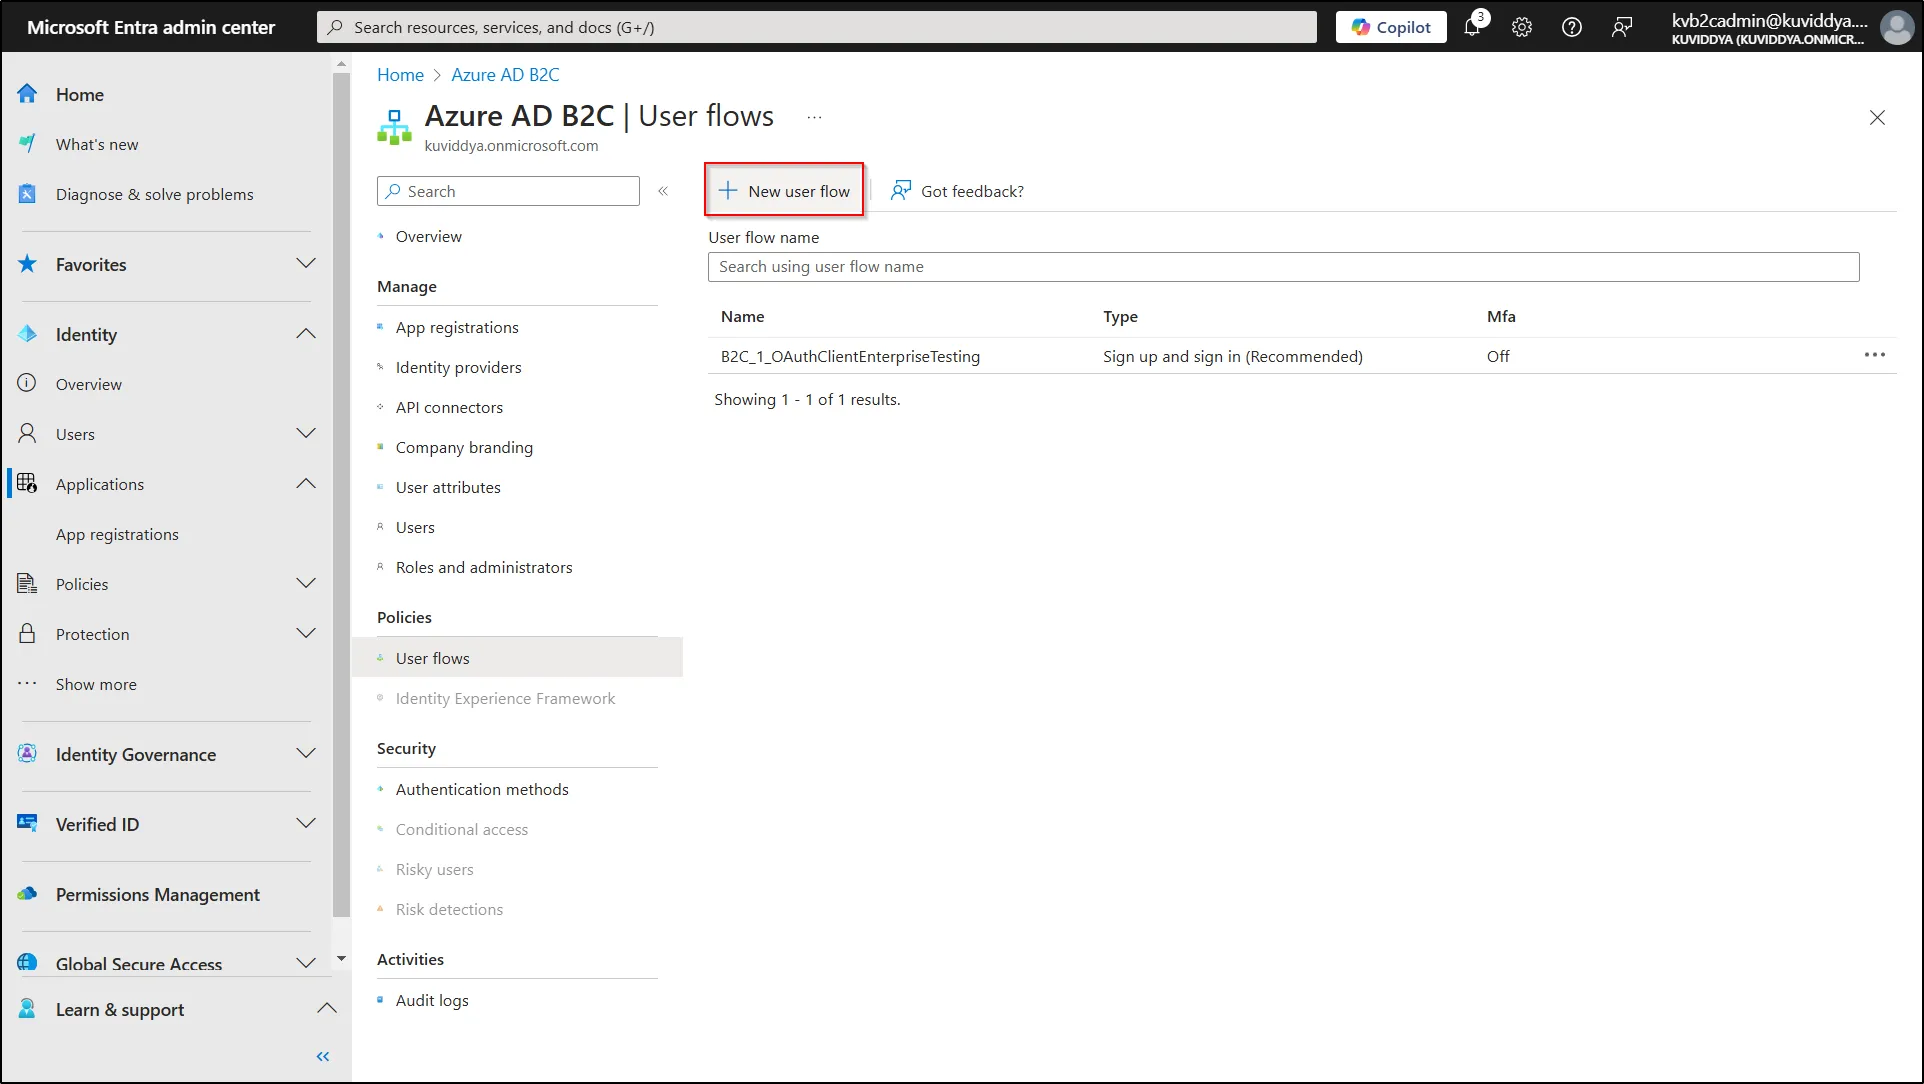Expand the Verified ID chevron
The width and height of the screenshot is (1924, 1084).
(306, 824)
